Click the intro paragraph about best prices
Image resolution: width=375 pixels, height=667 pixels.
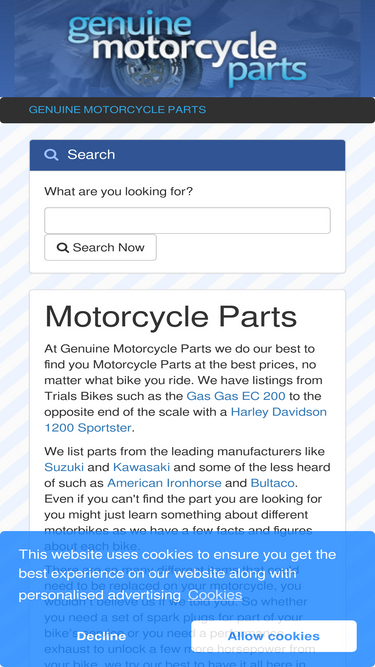[x=186, y=388]
